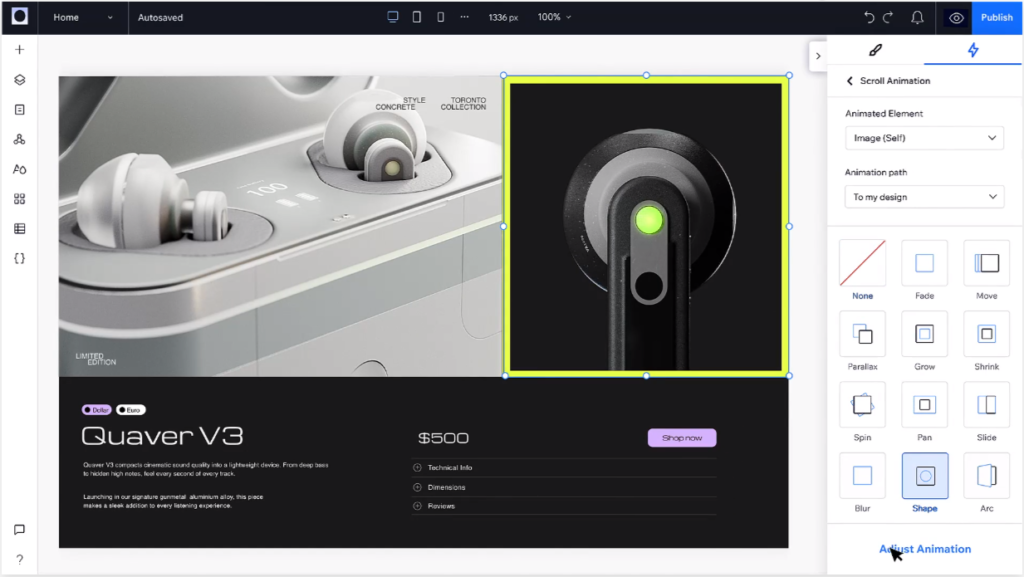
Task: Switch to the link settings tab
Action: 876,50
